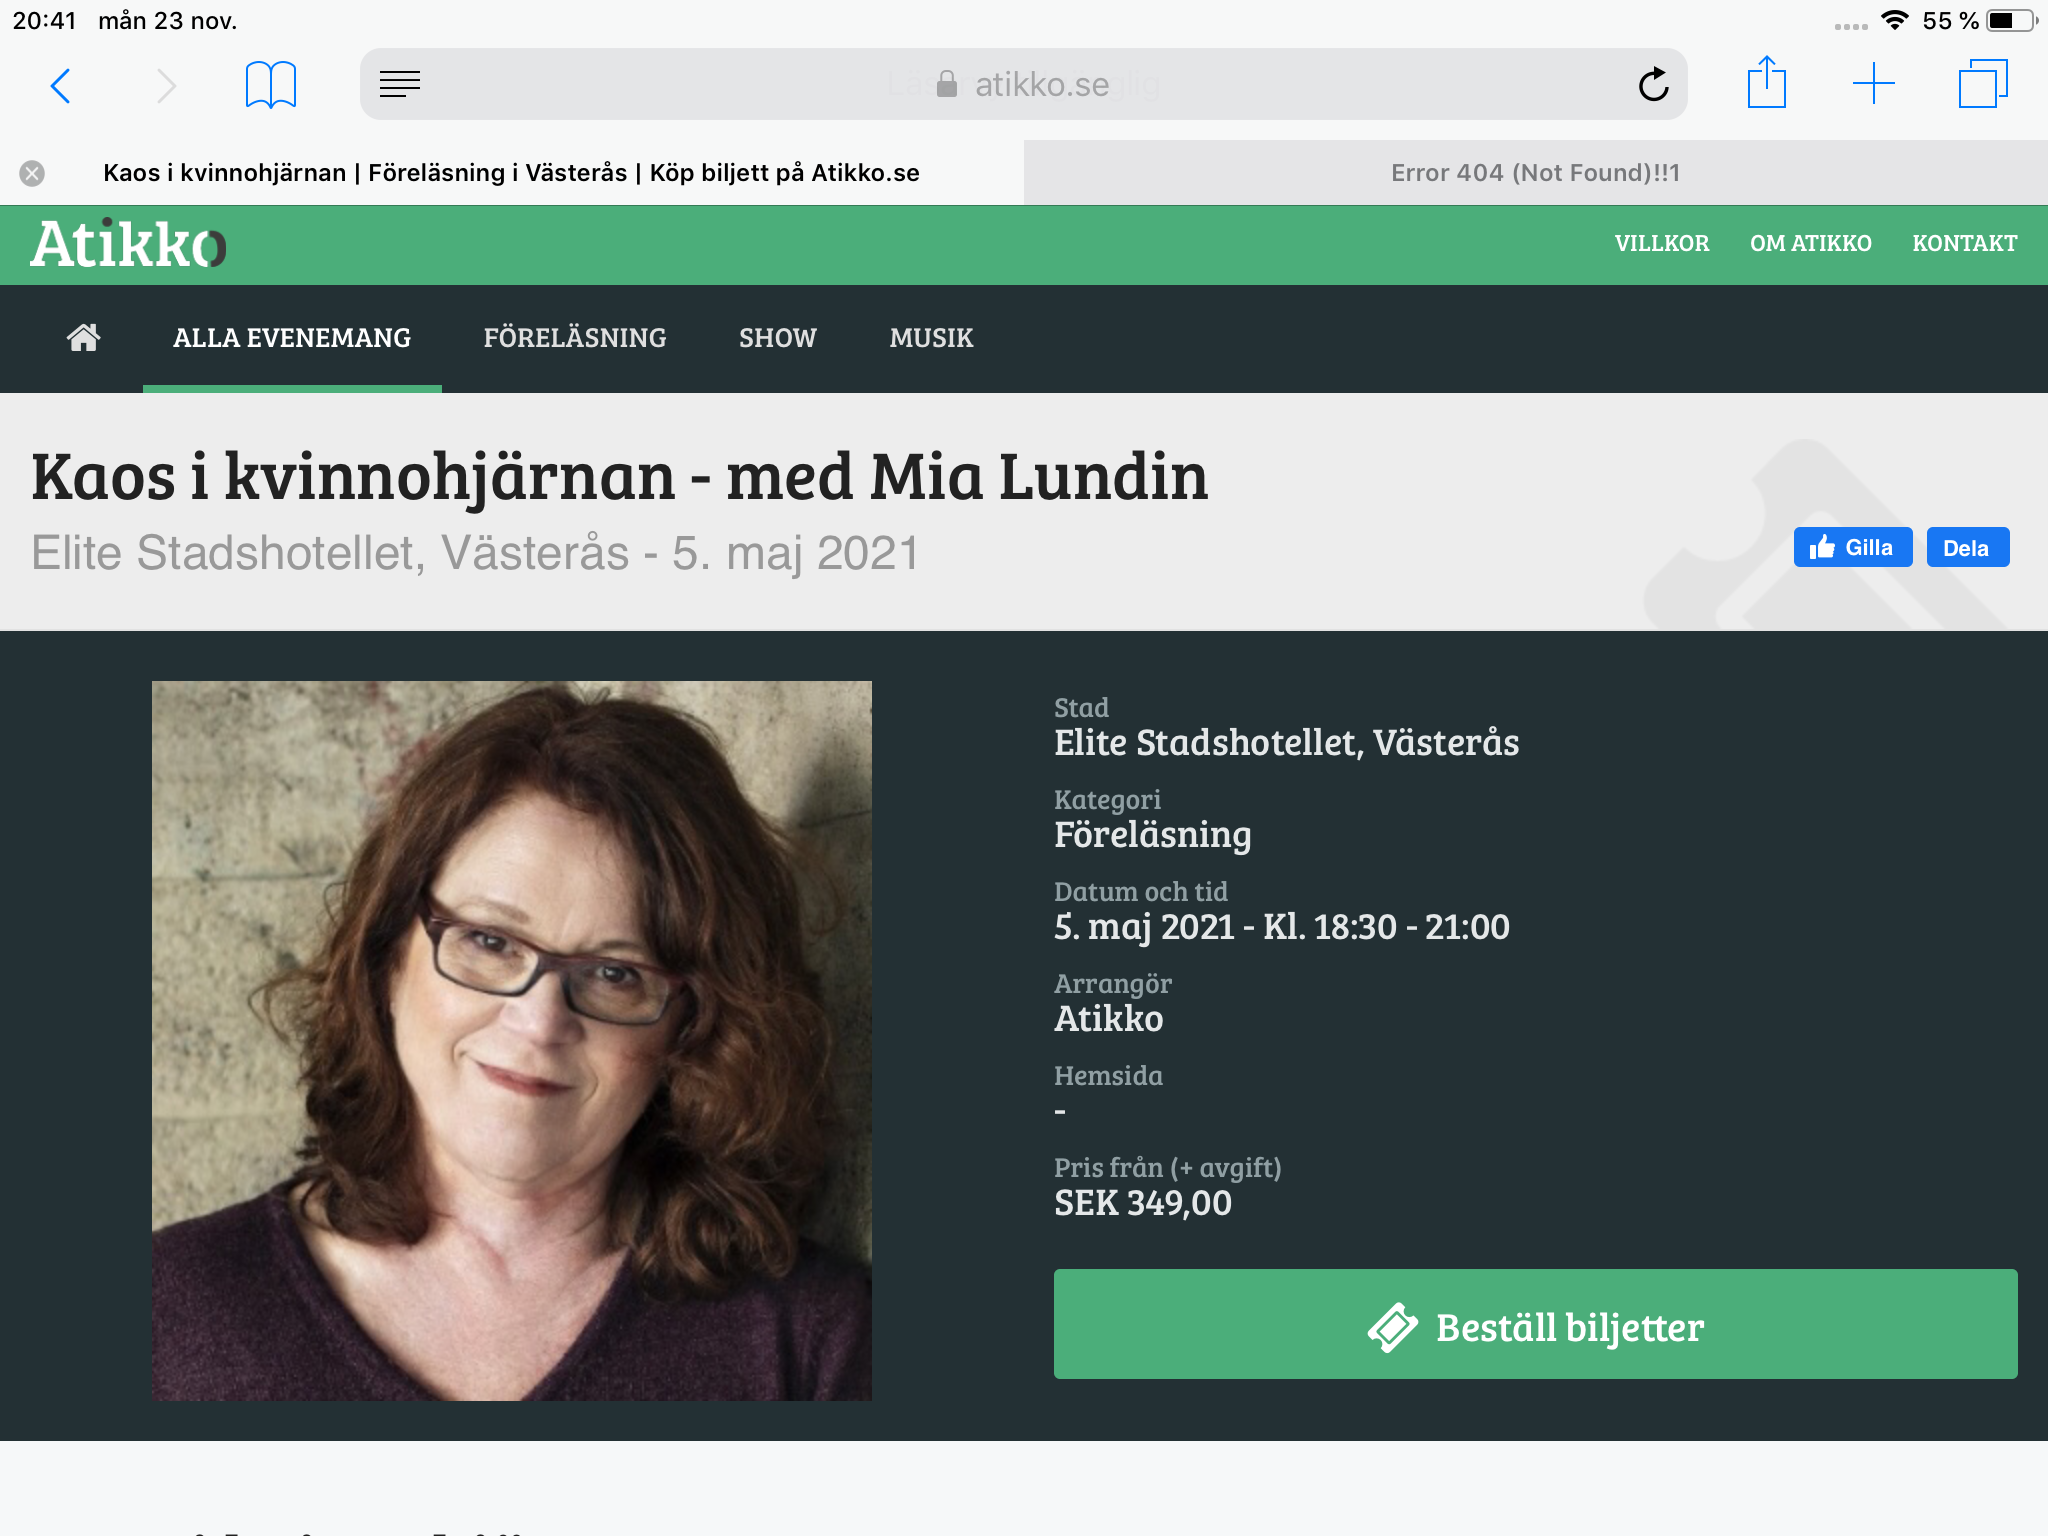Like the event with Gilla button
The width and height of the screenshot is (2048, 1536).
pos(1853,547)
